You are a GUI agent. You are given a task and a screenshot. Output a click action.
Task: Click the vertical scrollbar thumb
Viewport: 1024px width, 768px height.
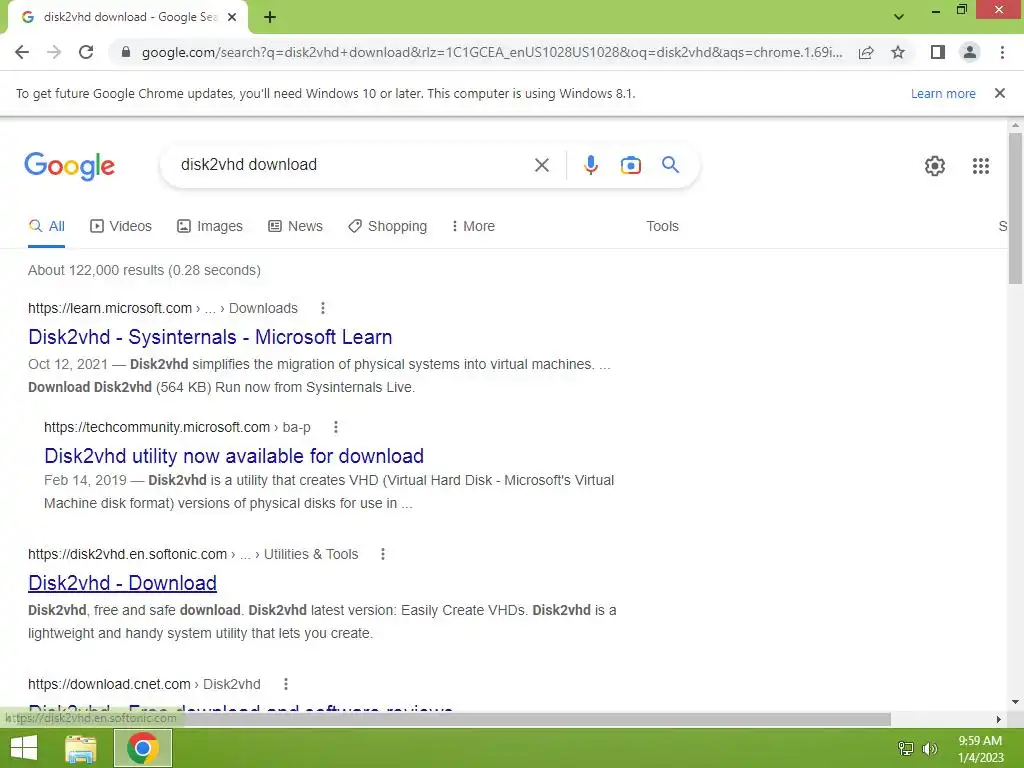[x=1015, y=208]
